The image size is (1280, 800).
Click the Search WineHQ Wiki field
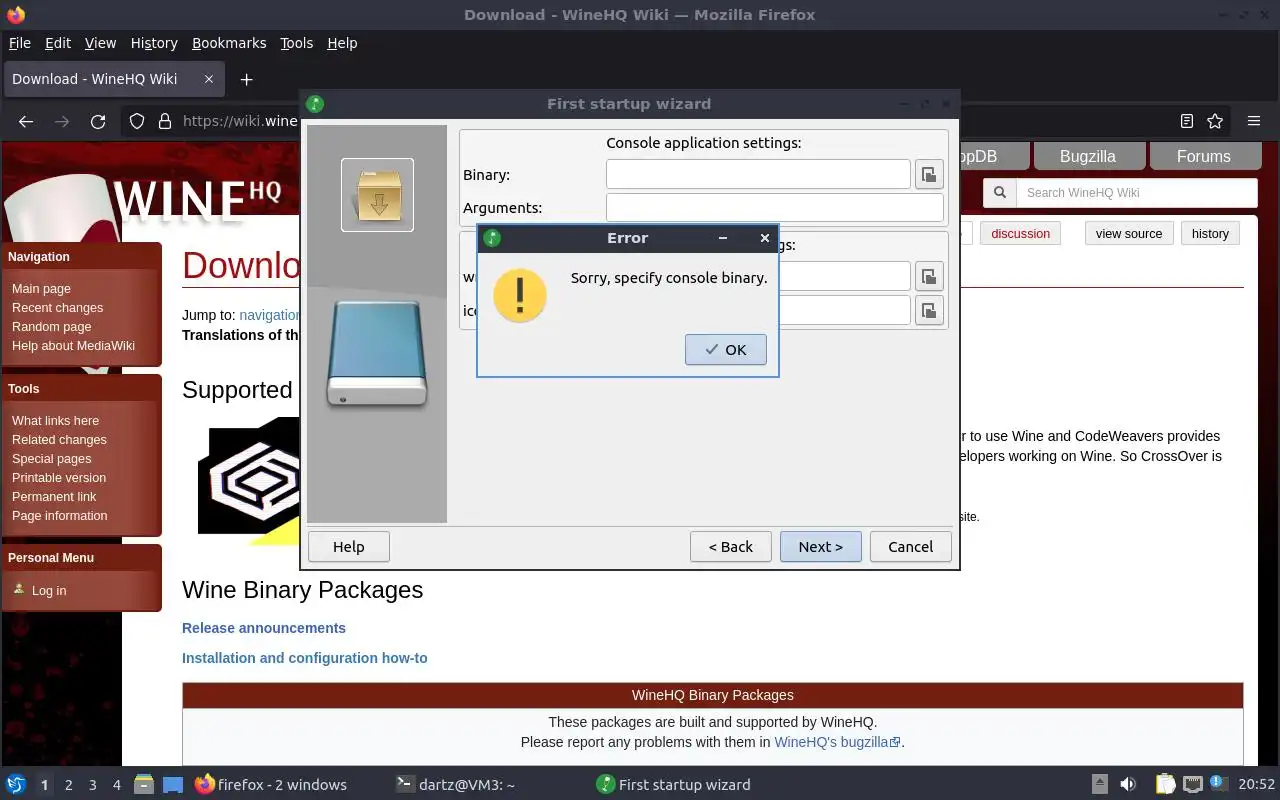[x=1137, y=193]
